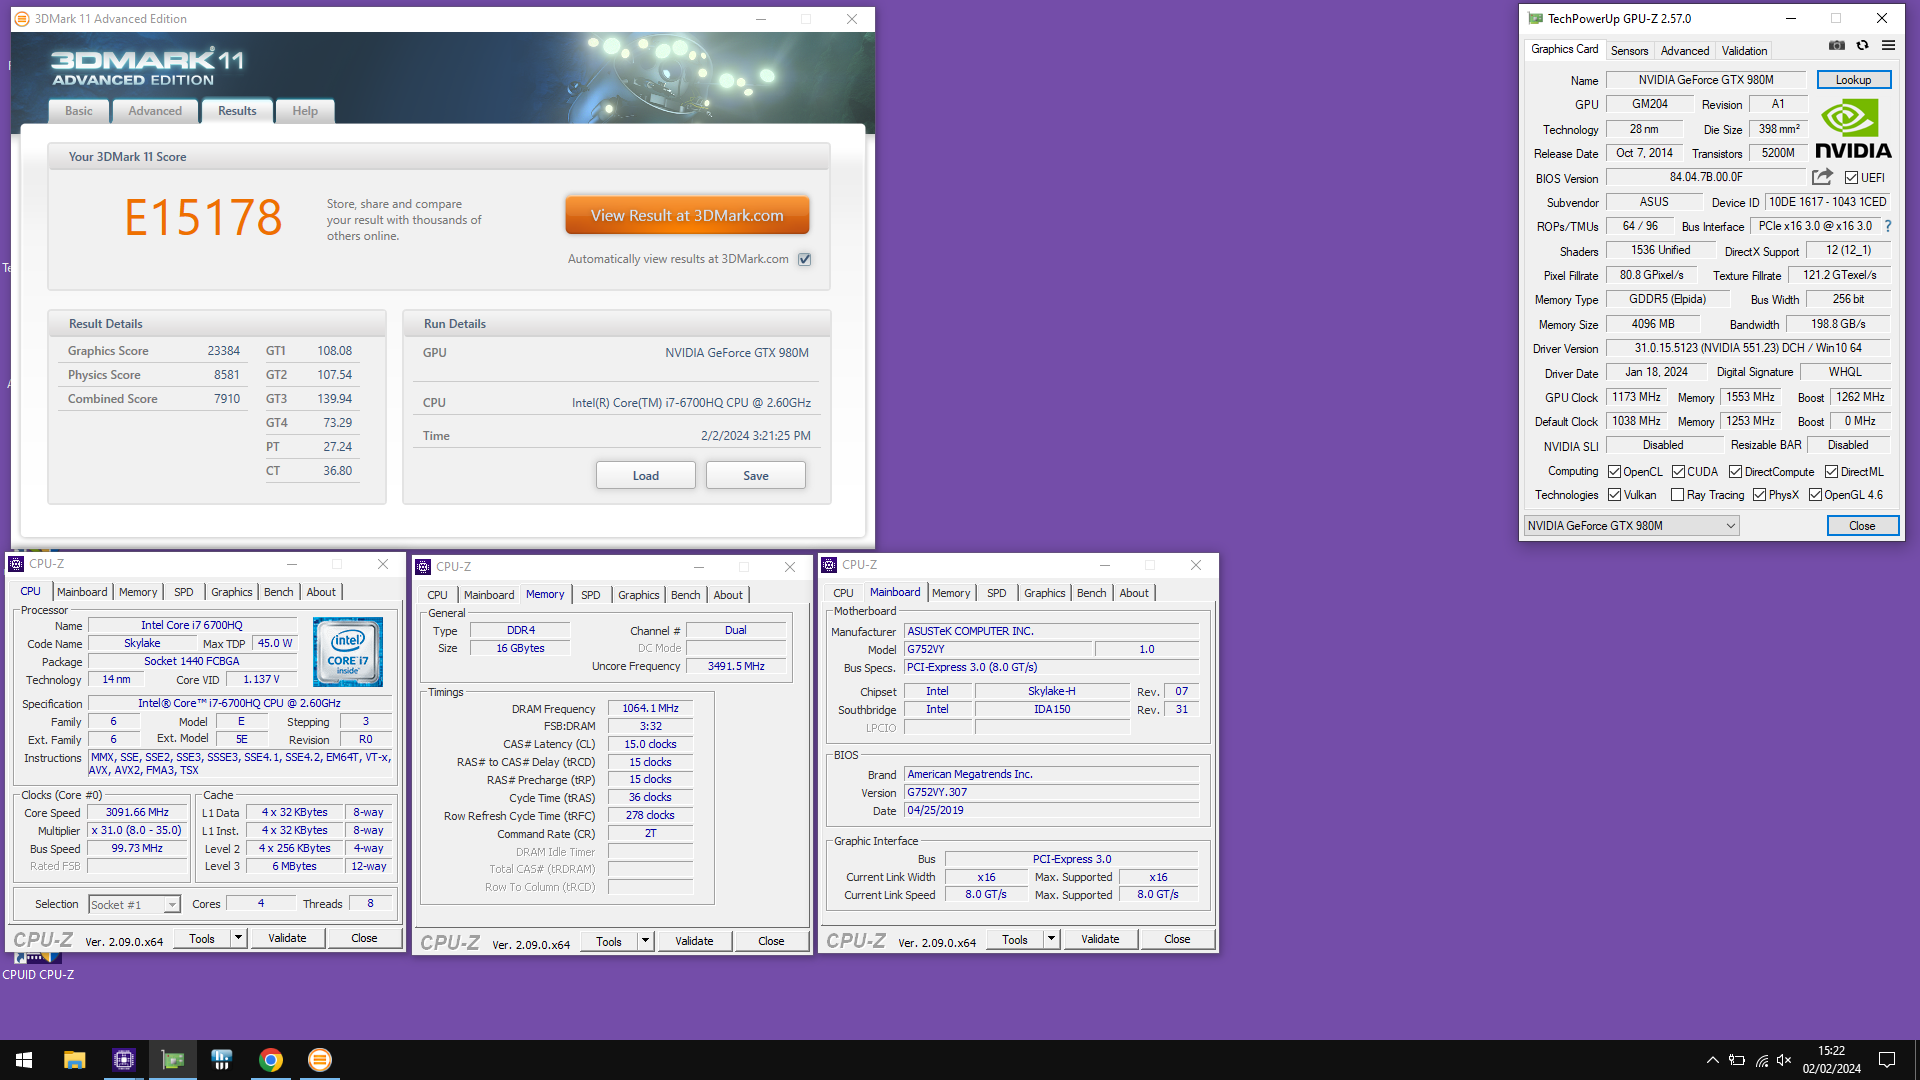The height and width of the screenshot is (1080, 1920).
Task: Open Google Chrome from the taskbar
Action: (x=270, y=1060)
